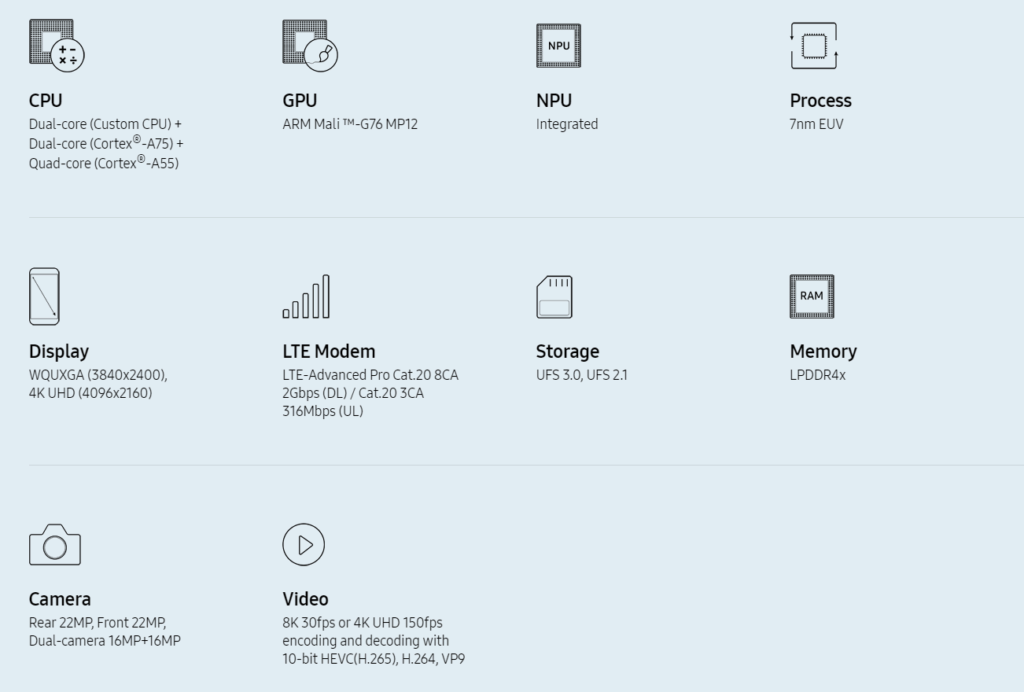The image size is (1024, 692).
Task: Click the LPDDR4x memory text
Action: 817,375
